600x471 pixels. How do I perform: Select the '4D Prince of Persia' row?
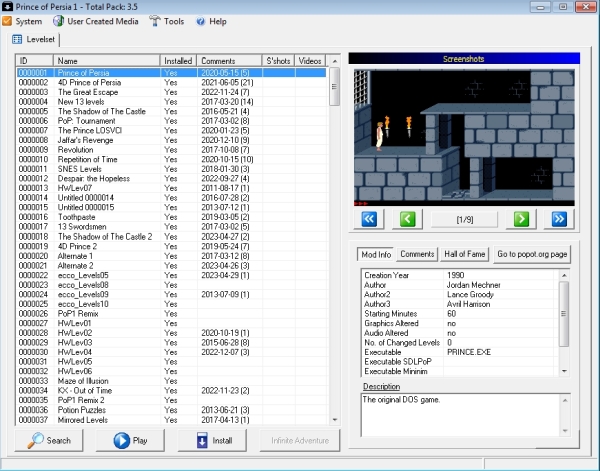coord(171,82)
